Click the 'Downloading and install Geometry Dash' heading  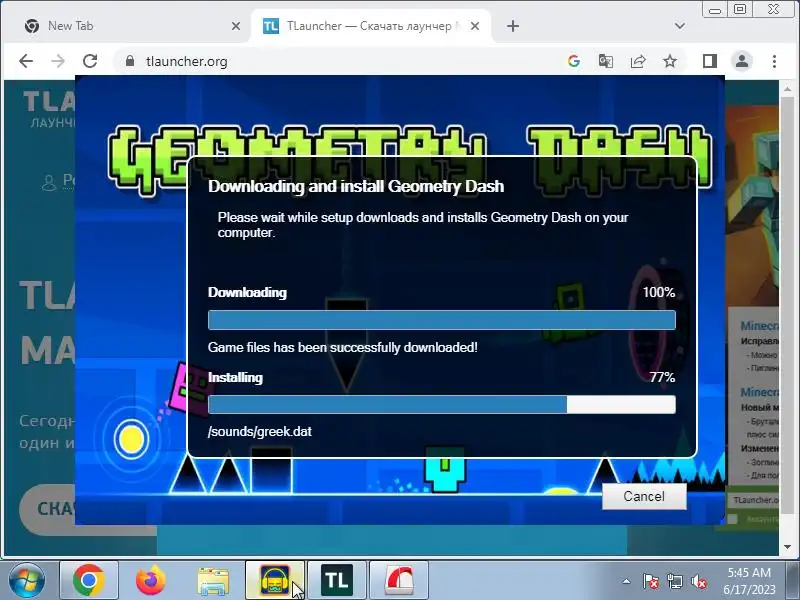[x=356, y=186]
